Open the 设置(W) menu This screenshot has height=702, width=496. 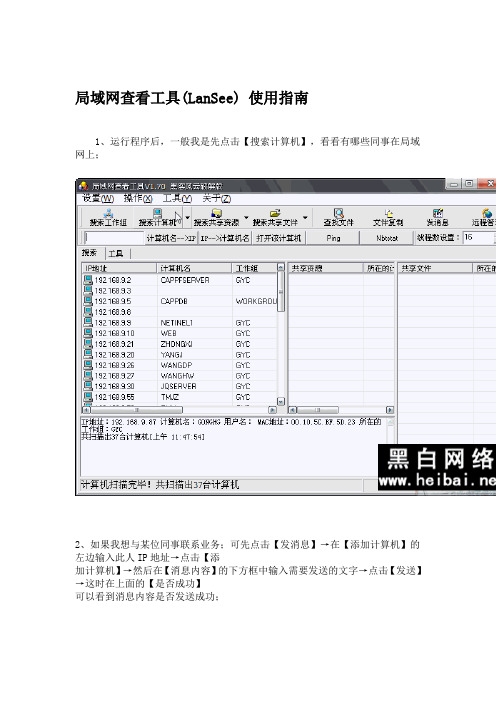tap(98, 198)
